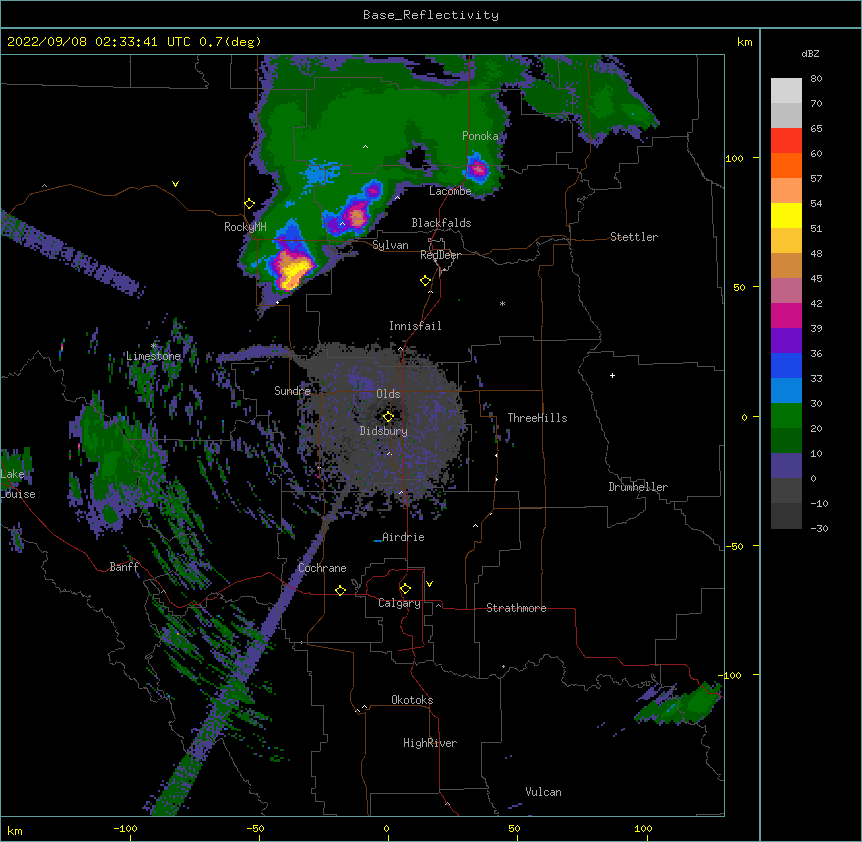Click the yellow v marker northwest of RockyMH
Viewport: 862px width, 842px height.
tap(175, 184)
